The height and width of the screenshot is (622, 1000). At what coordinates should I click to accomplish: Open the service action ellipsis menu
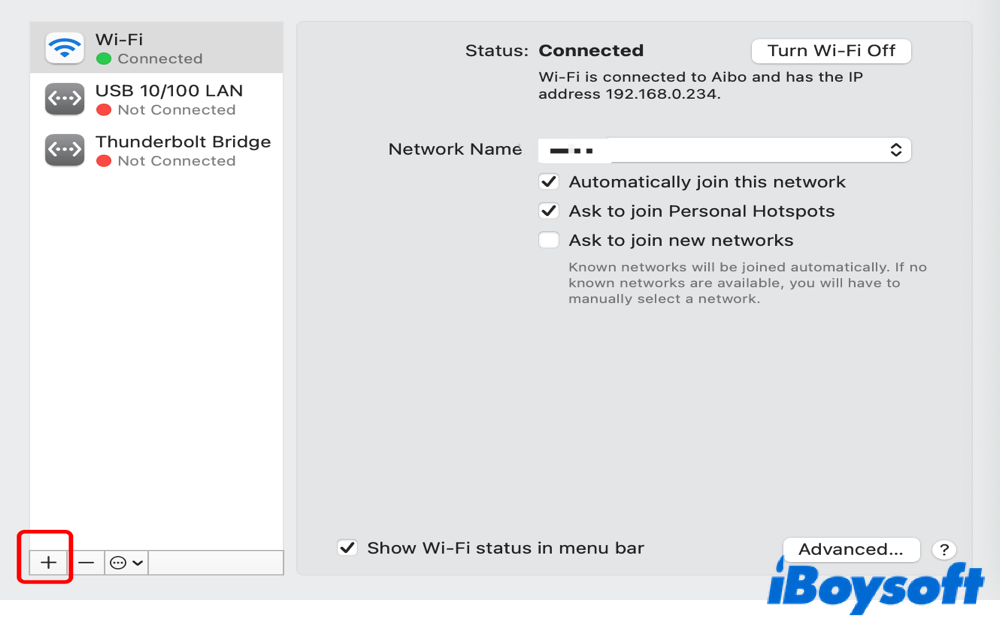point(126,562)
